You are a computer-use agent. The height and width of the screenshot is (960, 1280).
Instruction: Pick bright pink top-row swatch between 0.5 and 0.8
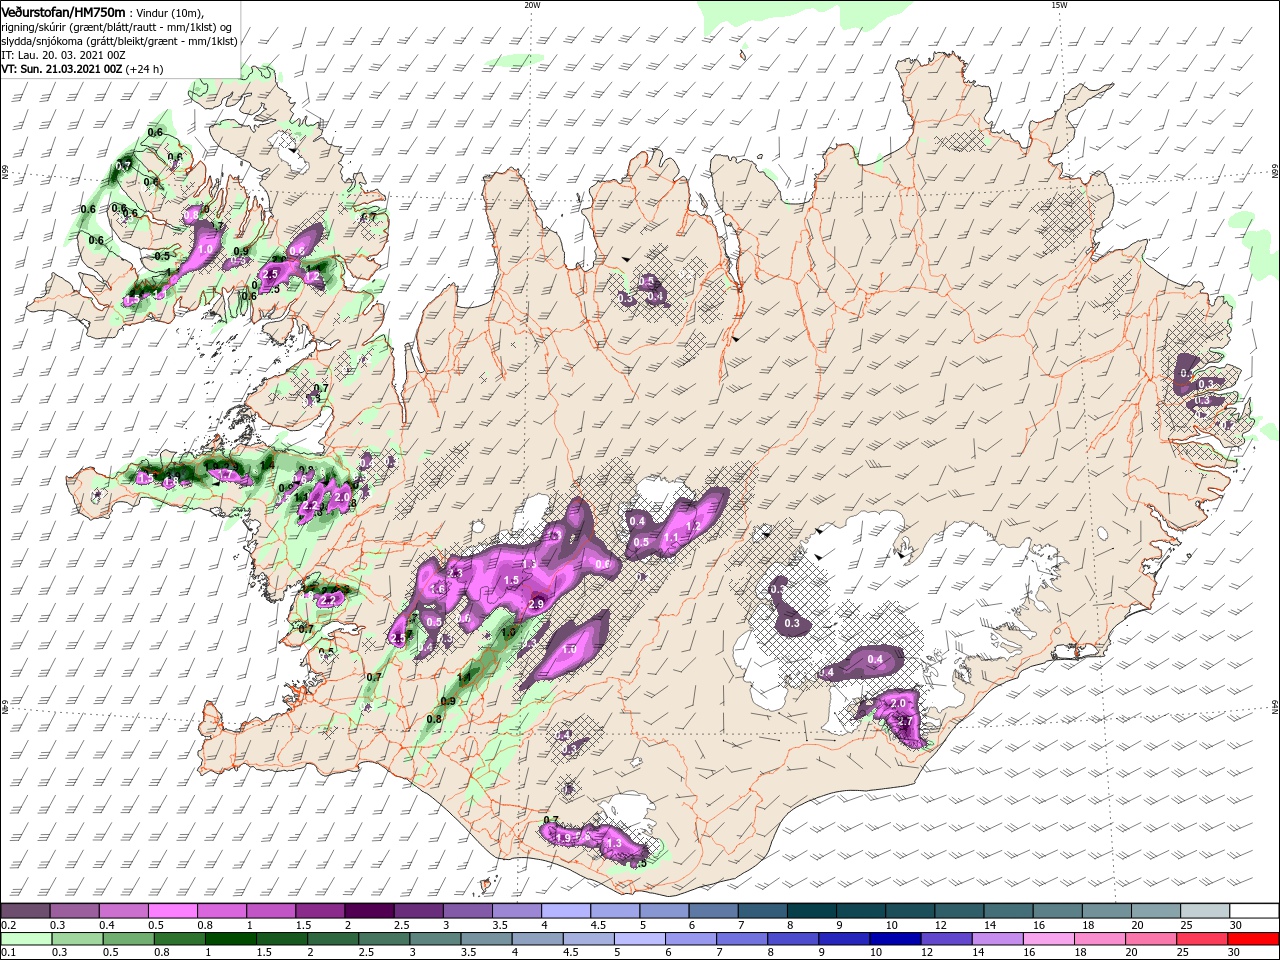coord(172,911)
